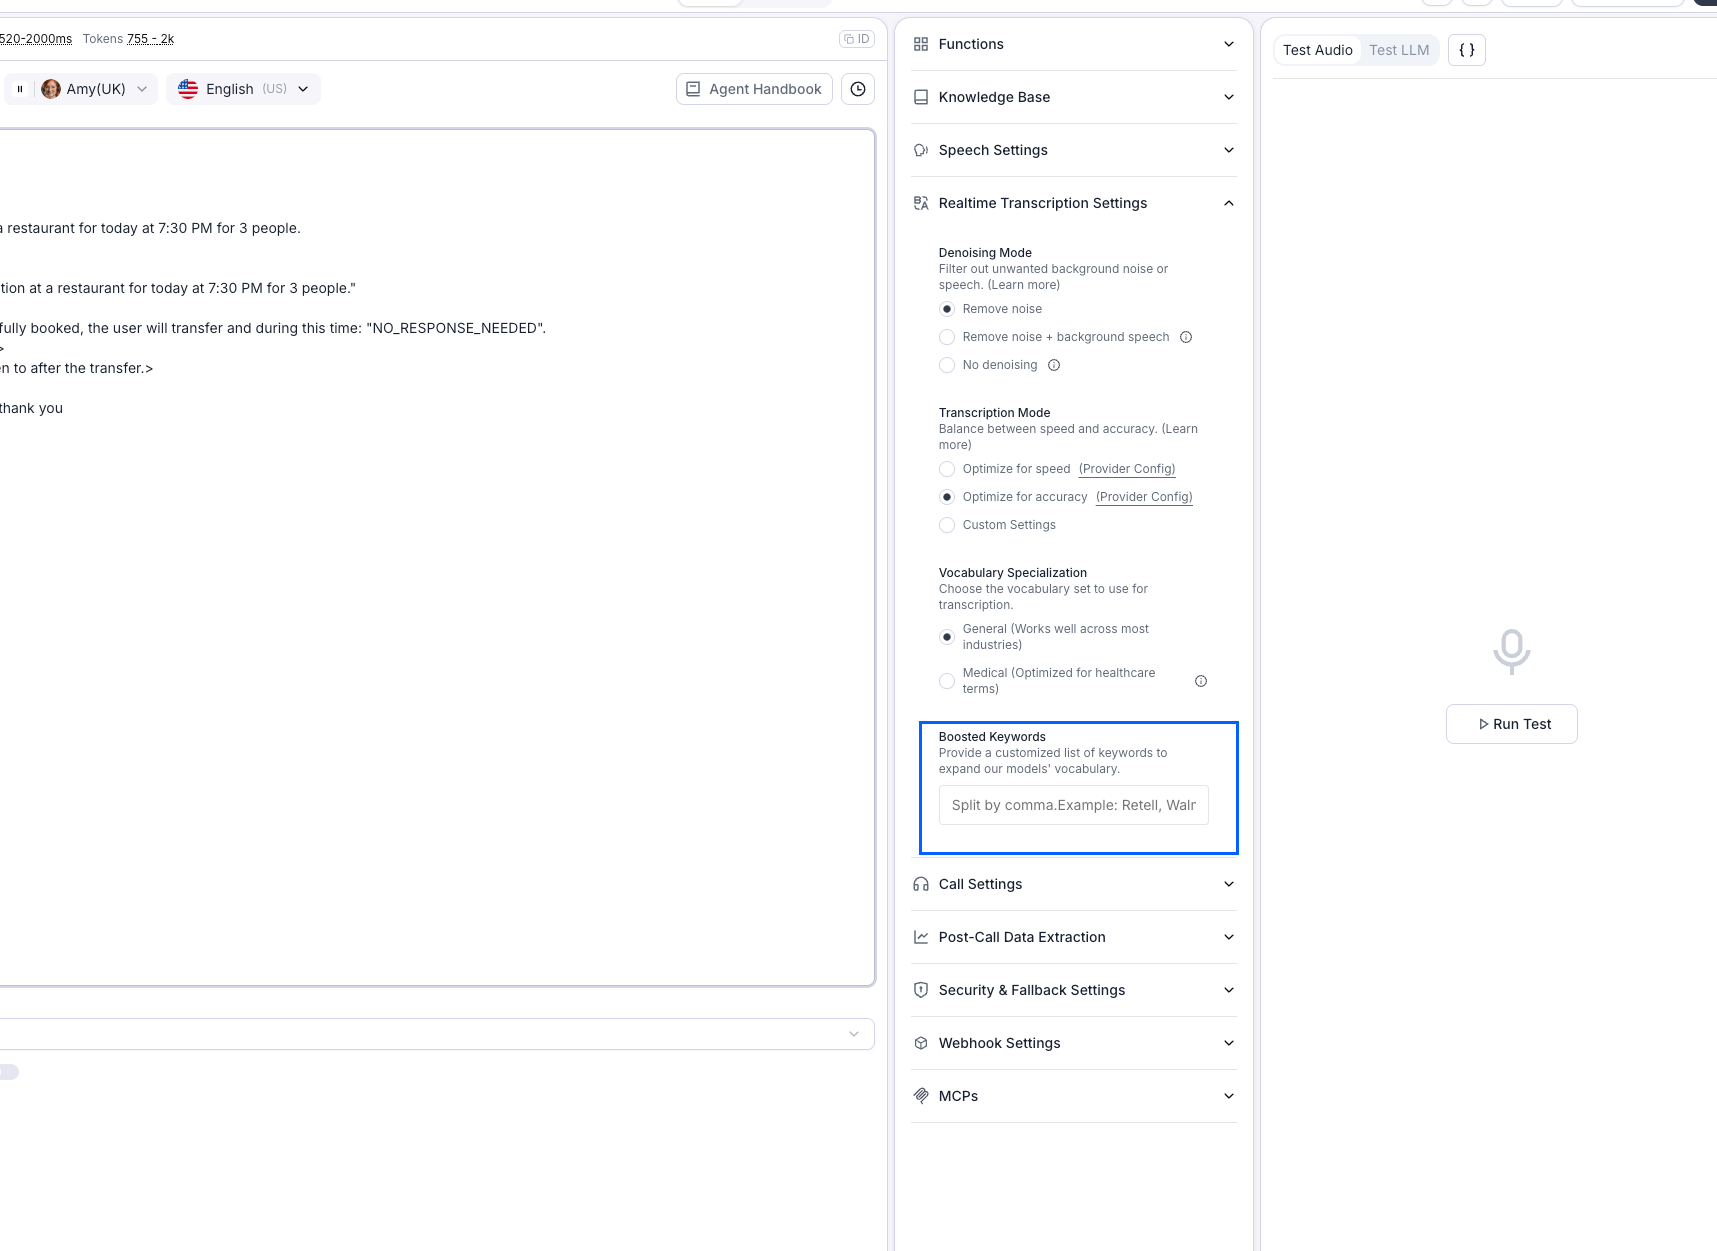This screenshot has height=1251, width=1717.
Task: Open the Amy(UK) voice dropdown
Action: click(x=95, y=89)
